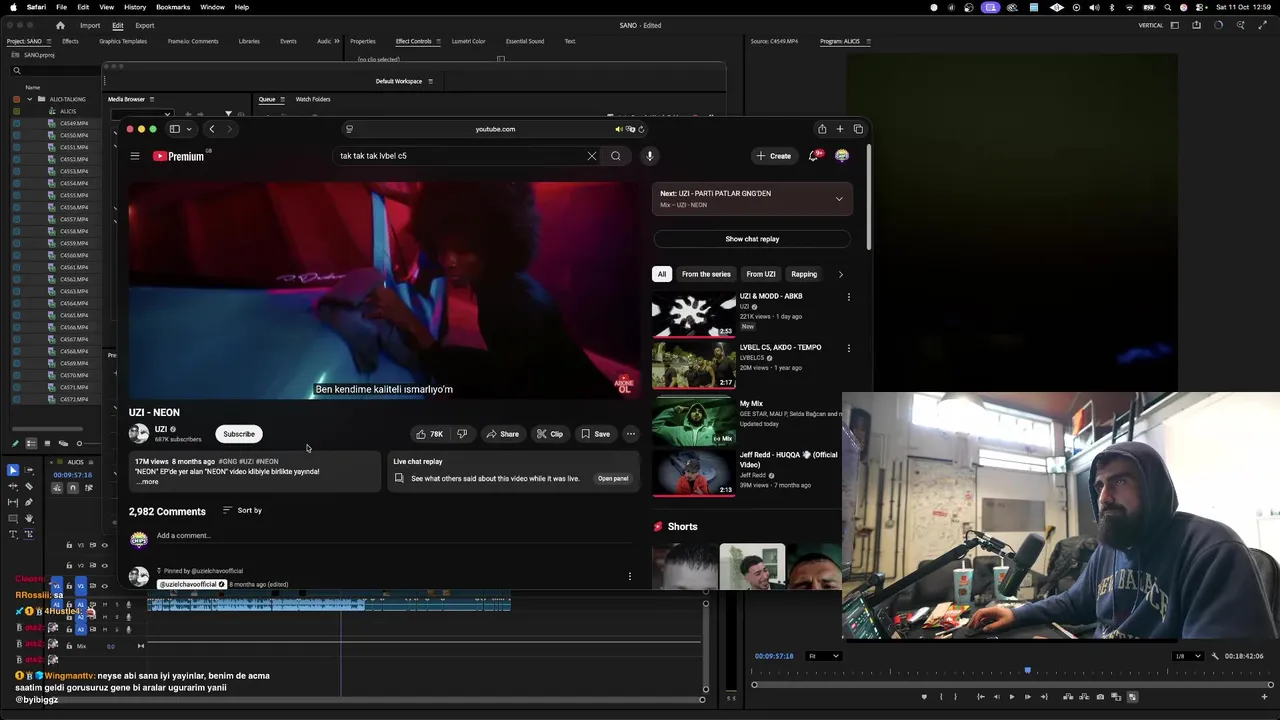Open the YouTube account avatar menu
The image size is (1280, 720).
[x=842, y=156]
